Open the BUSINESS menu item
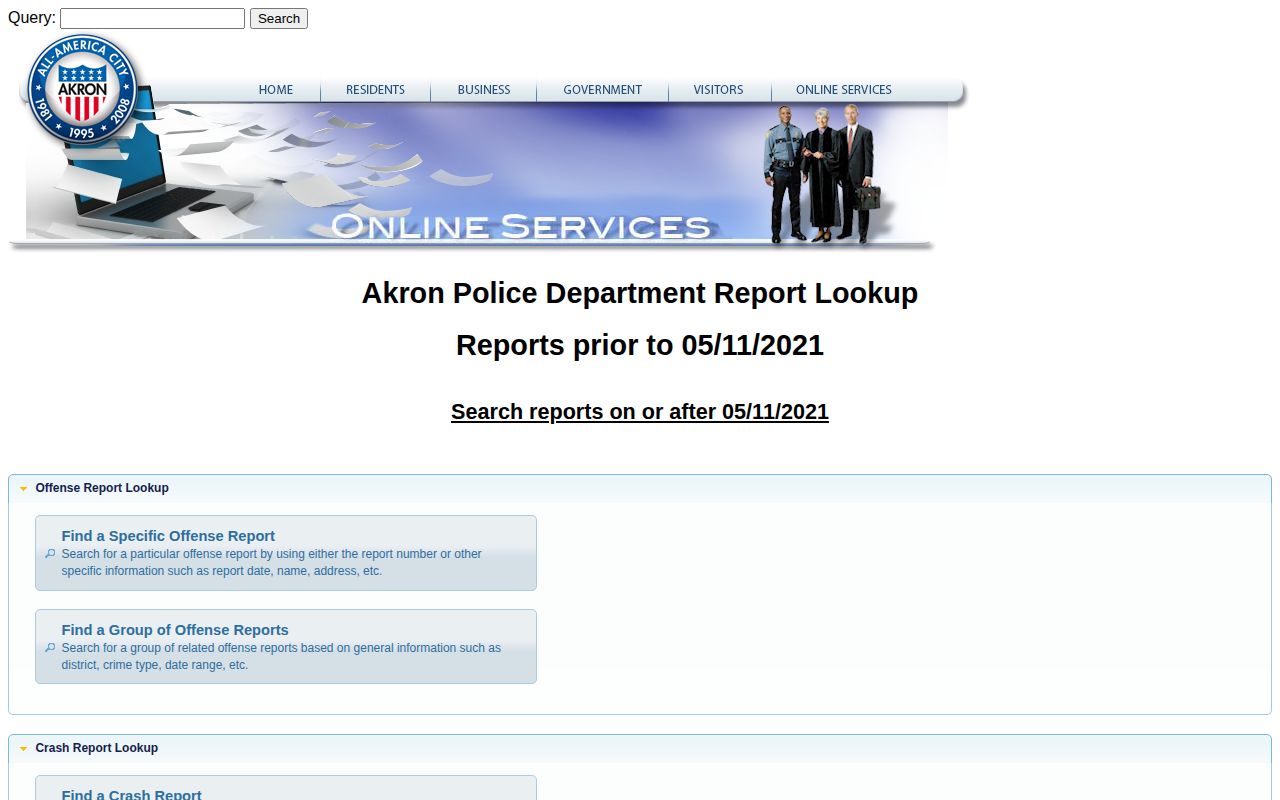This screenshot has height=800, width=1280. point(484,90)
